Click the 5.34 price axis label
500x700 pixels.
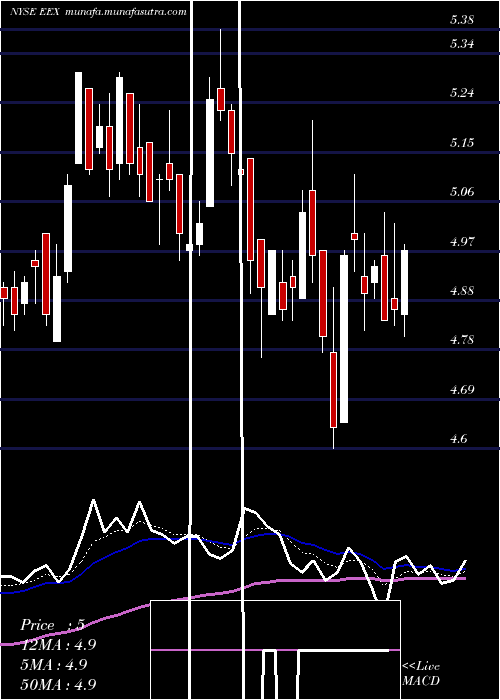(462, 44)
